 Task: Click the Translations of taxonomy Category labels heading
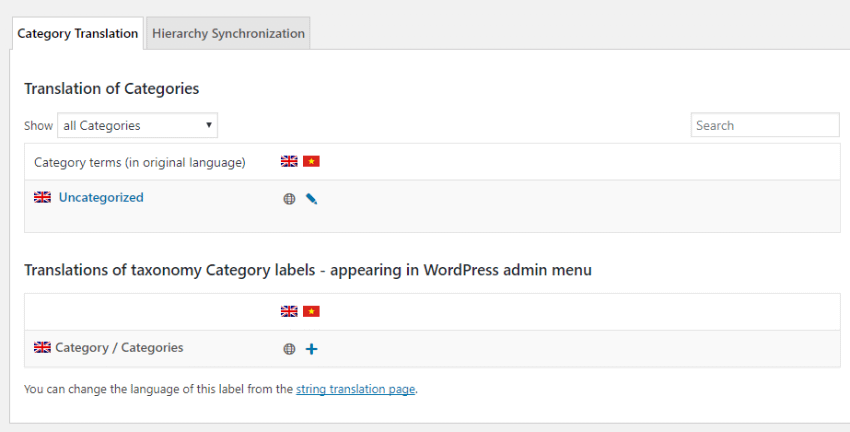[308, 270]
